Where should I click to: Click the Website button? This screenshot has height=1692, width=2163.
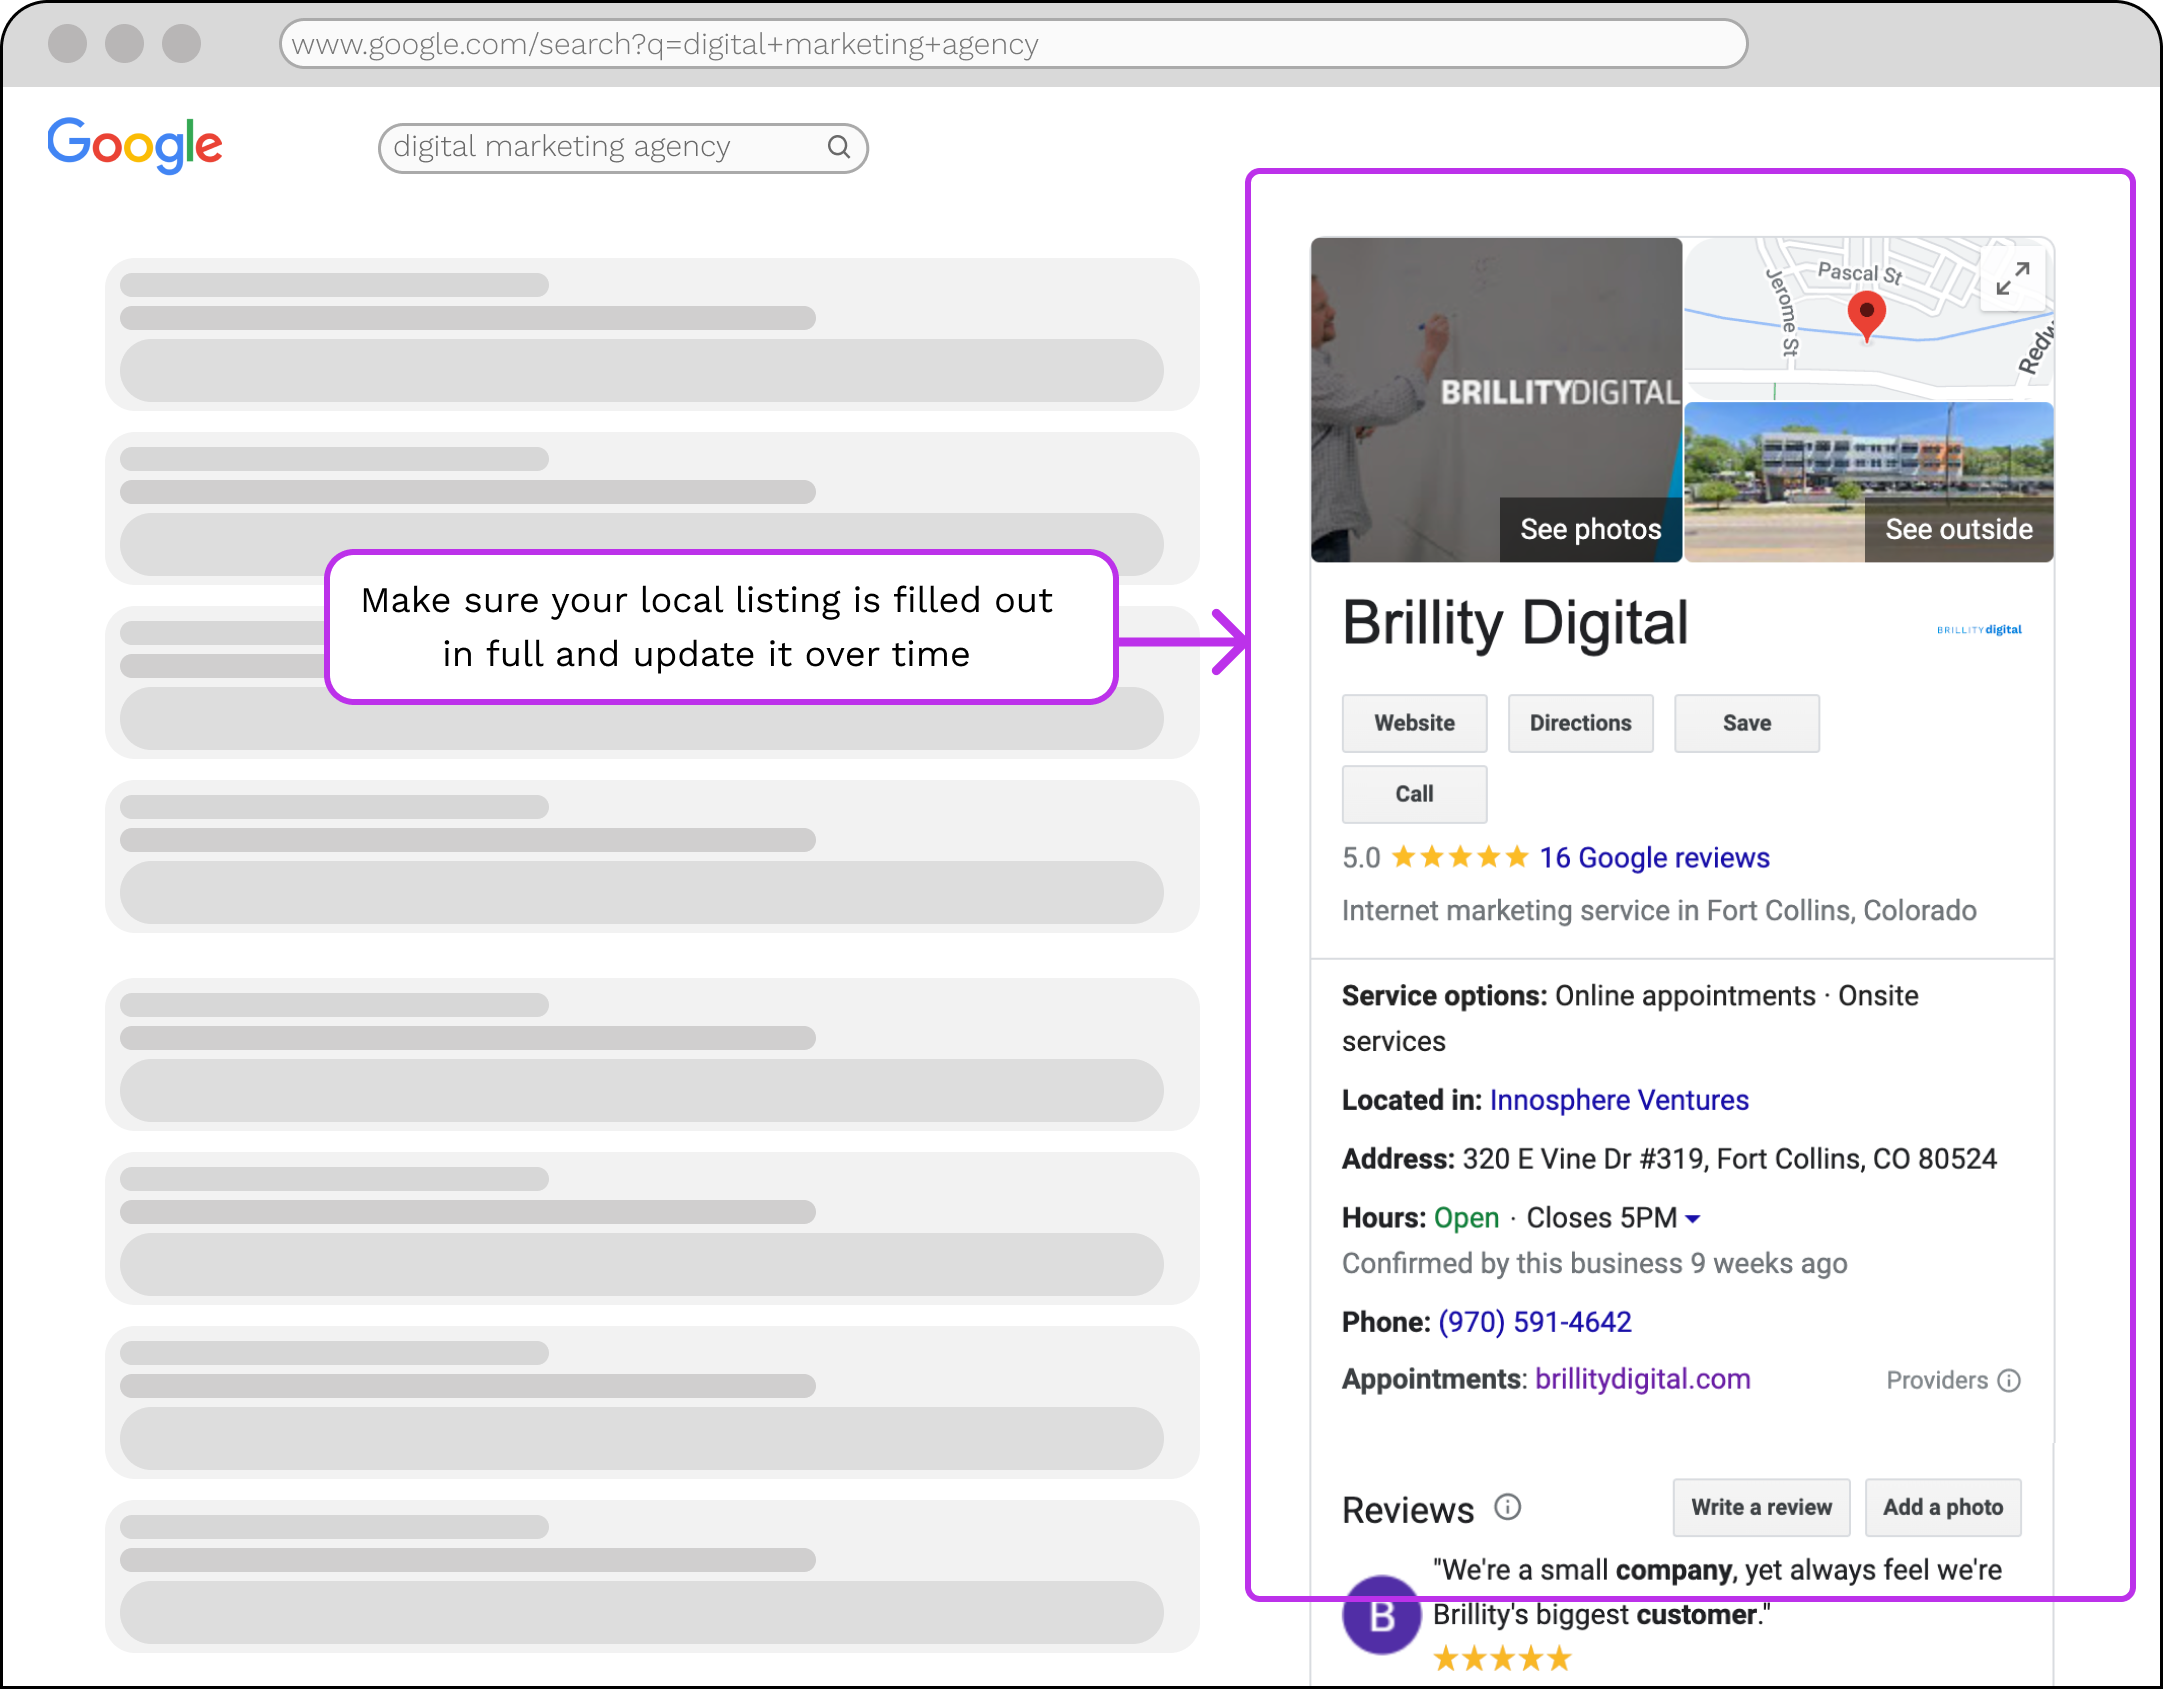coord(1414,723)
